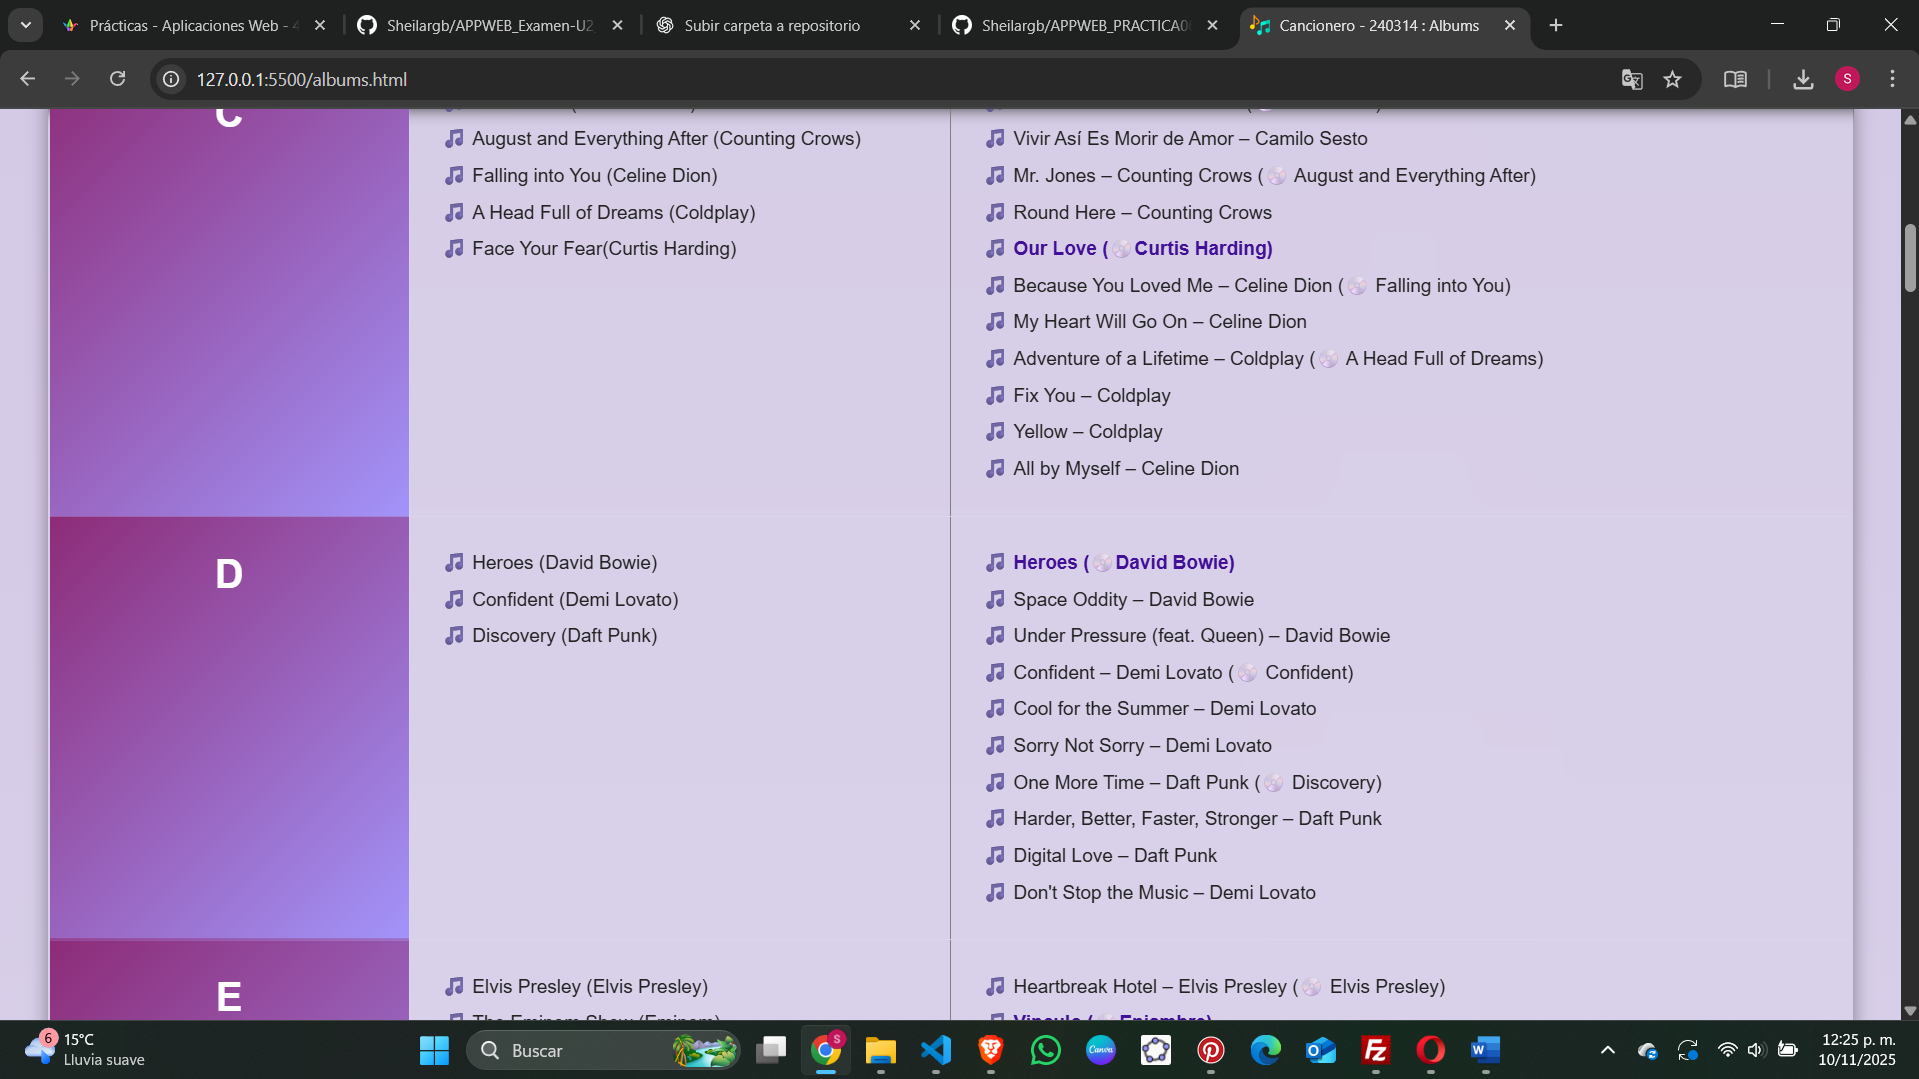Image resolution: width=1919 pixels, height=1079 pixels.
Task: Reload the albums page
Action: click(x=117, y=79)
